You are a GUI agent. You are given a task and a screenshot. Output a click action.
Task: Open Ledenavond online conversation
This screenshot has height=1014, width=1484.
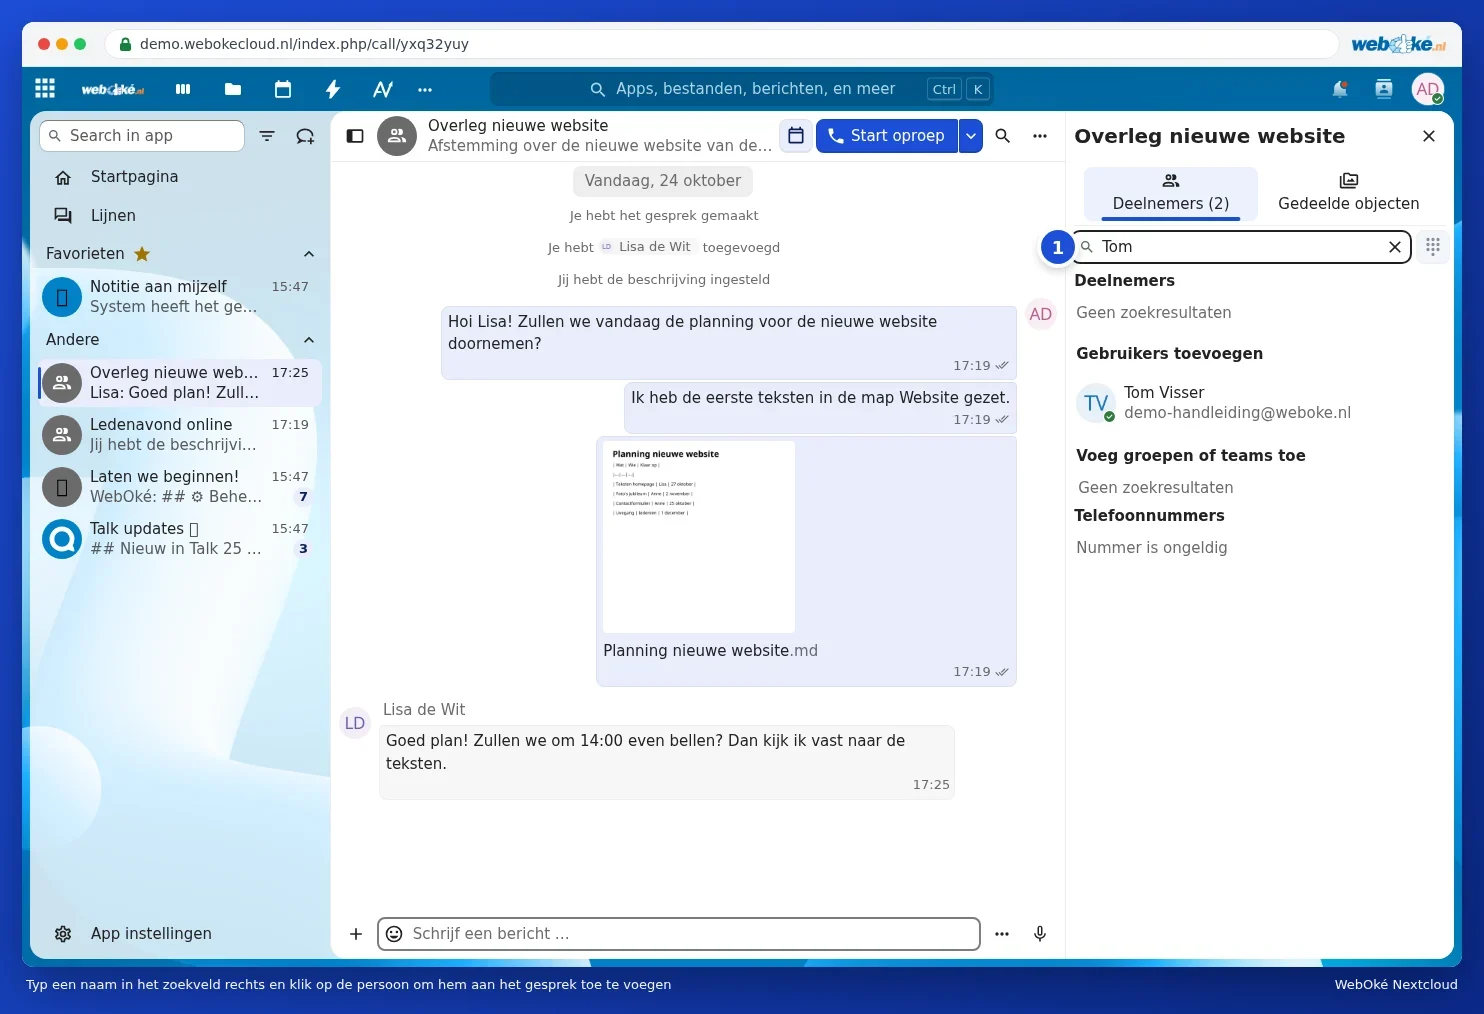tap(180, 435)
